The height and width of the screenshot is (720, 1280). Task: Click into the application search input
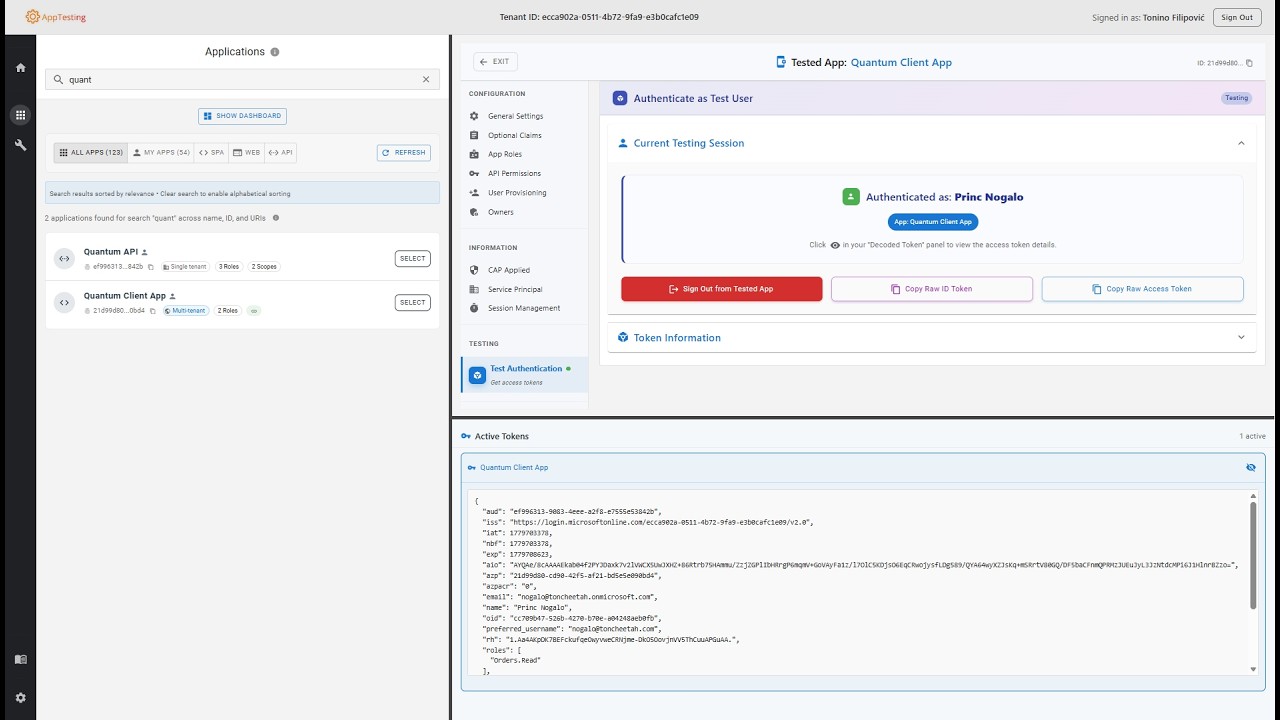click(241, 79)
